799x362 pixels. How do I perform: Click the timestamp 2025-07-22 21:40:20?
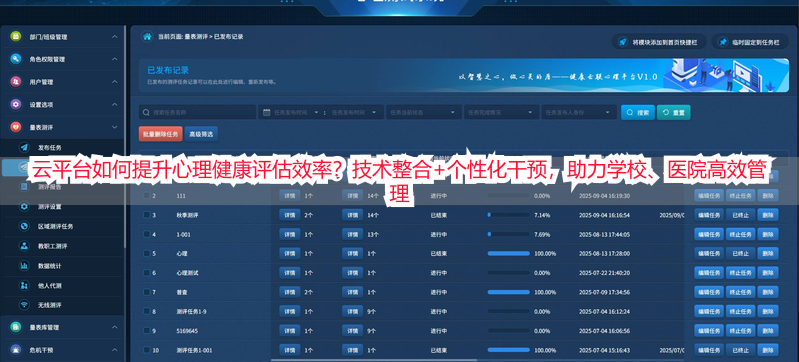point(604,272)
